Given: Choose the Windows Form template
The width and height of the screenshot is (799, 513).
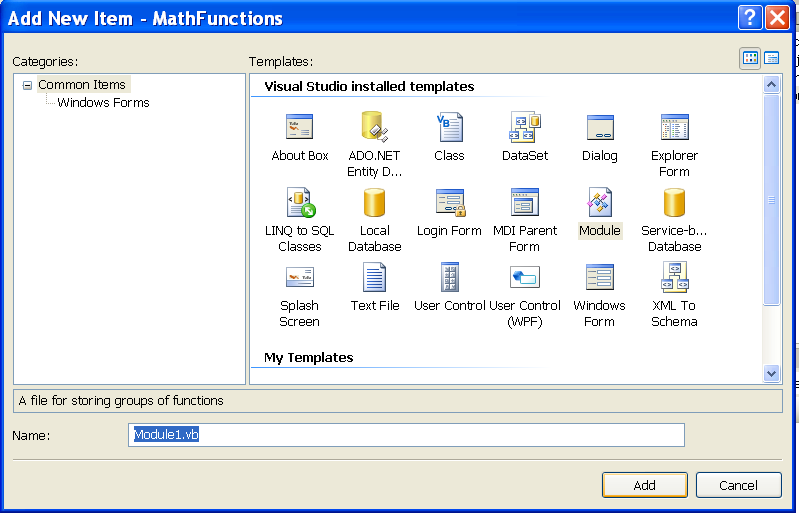Looking at the screenshot, I should point(600,277).
